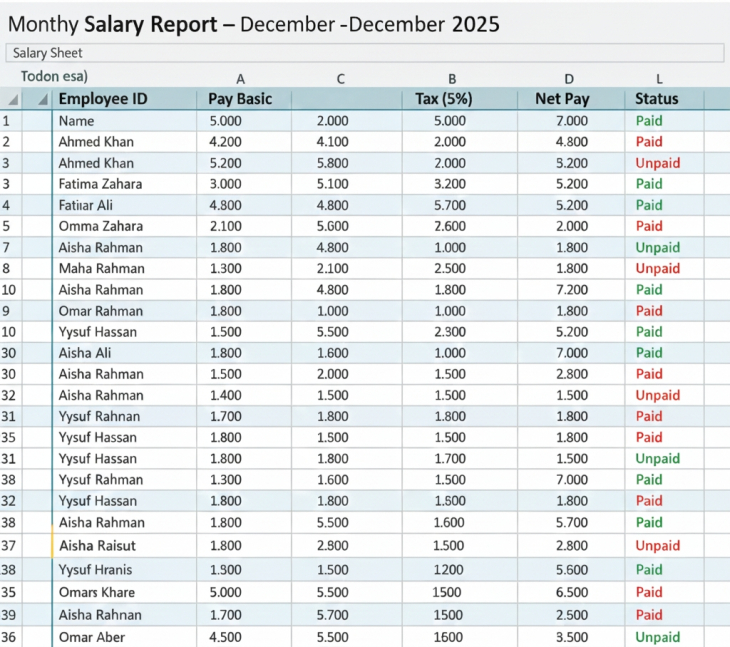The width and height of the screenshot is (730, 647).
Task: Select the Maha Rahman name cell
Action: 101,268
